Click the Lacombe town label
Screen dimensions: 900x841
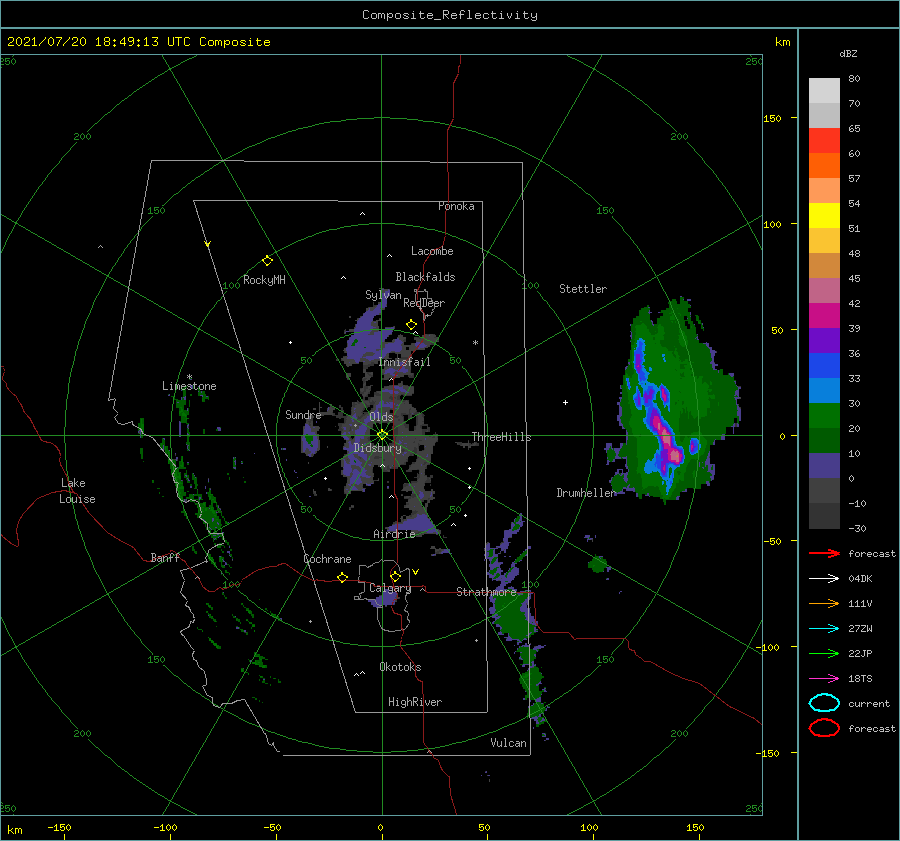coord(432,251)
